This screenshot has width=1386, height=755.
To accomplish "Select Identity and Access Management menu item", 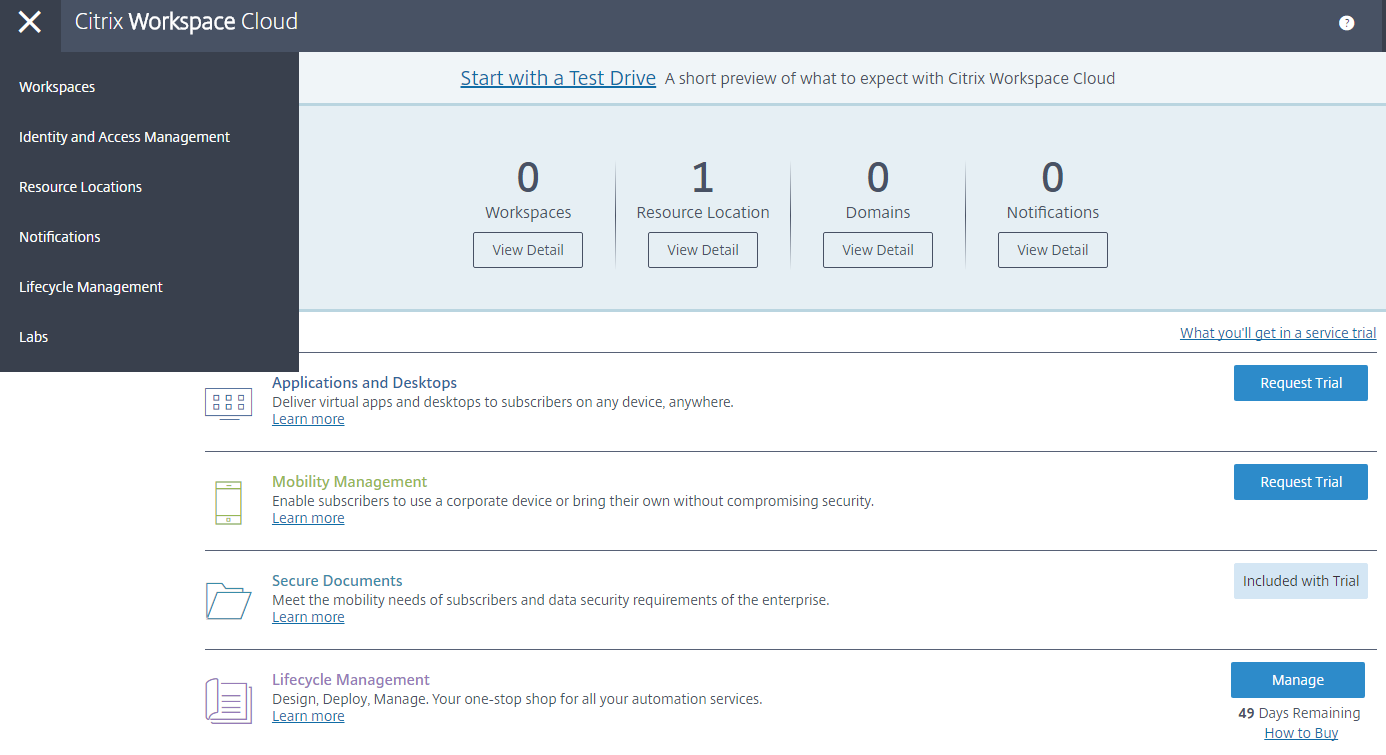I will (x=124, y=137).
